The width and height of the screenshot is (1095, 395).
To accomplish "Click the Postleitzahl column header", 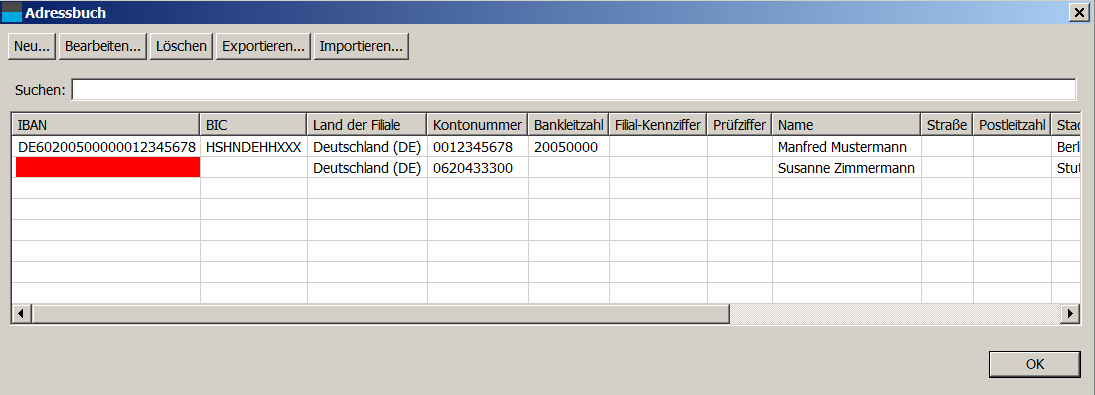I will [x=1012, y=125].
